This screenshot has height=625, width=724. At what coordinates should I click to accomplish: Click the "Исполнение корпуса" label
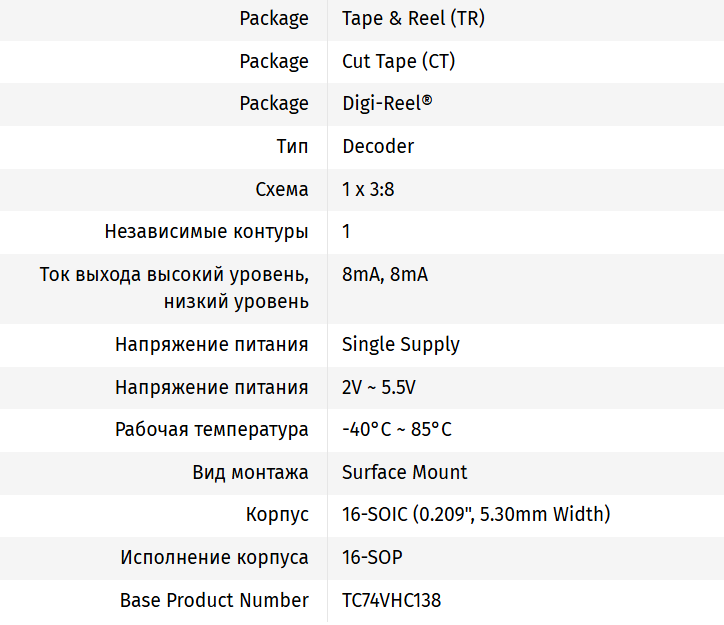coord(214,557)
